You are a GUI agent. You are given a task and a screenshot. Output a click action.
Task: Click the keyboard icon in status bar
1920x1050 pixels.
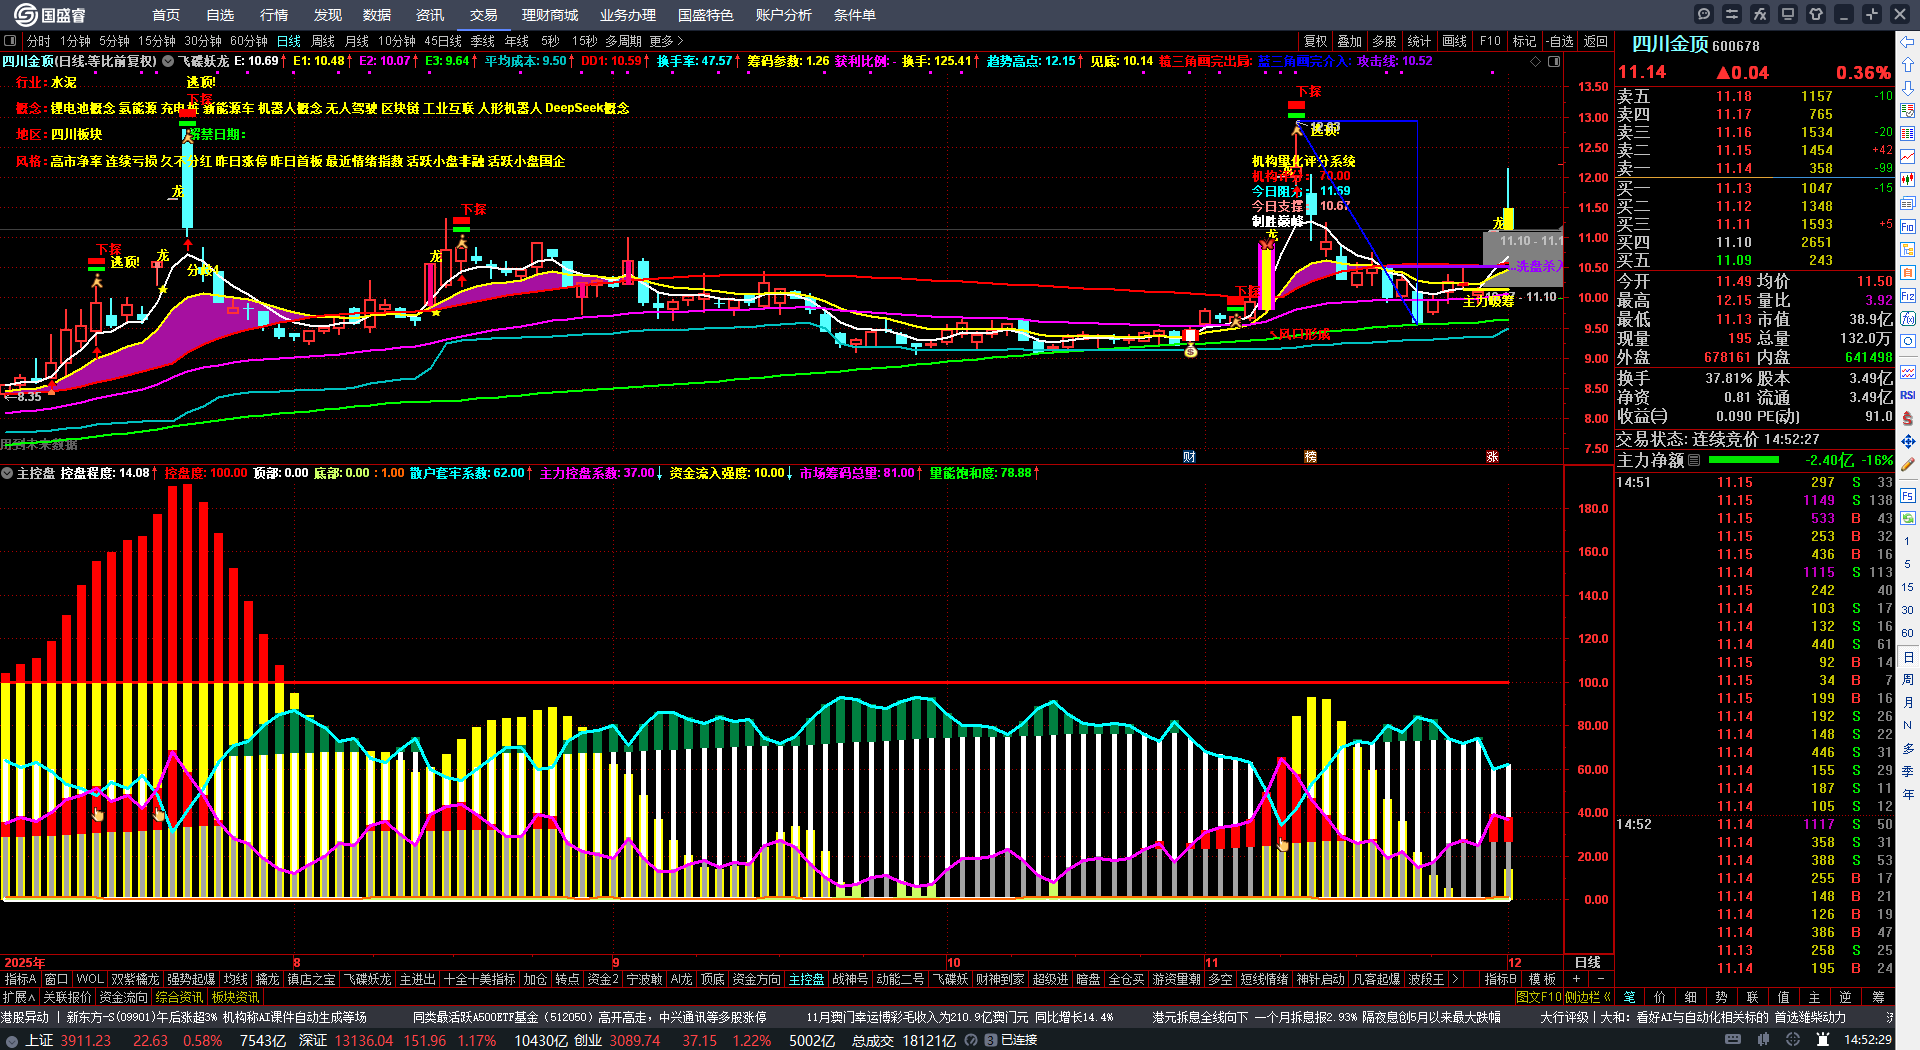point(1733,1040)
